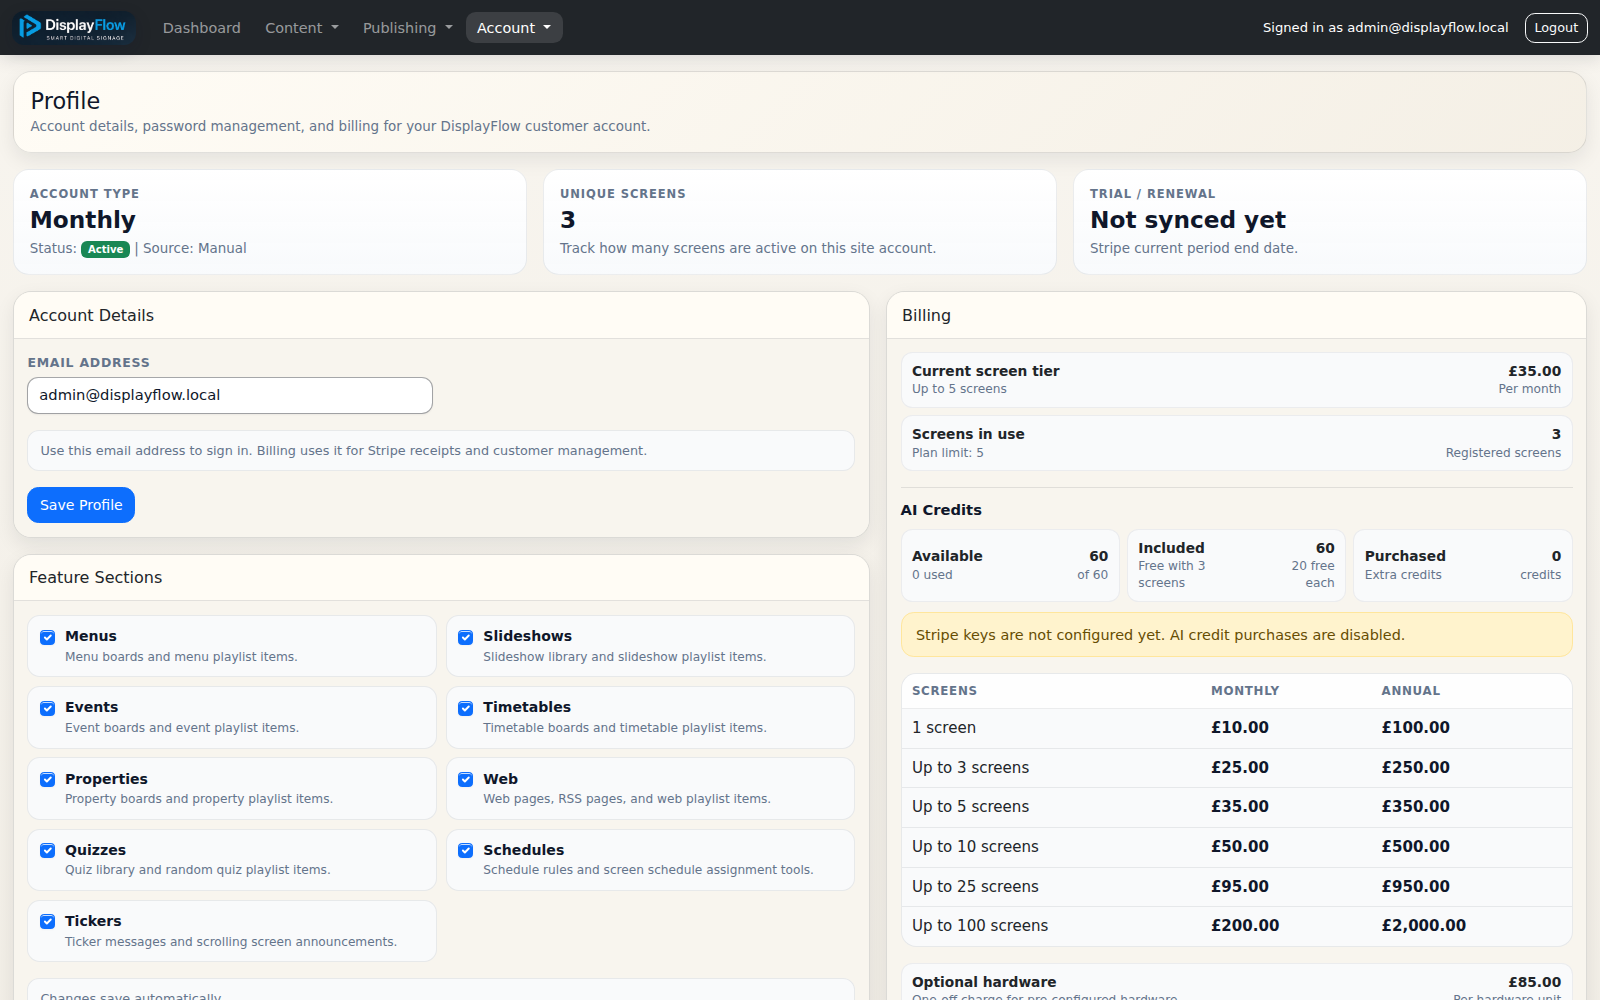Toggle the Slideshows feature checkbox
Screen dimensions: 1600x1000
tap(465, 637)
